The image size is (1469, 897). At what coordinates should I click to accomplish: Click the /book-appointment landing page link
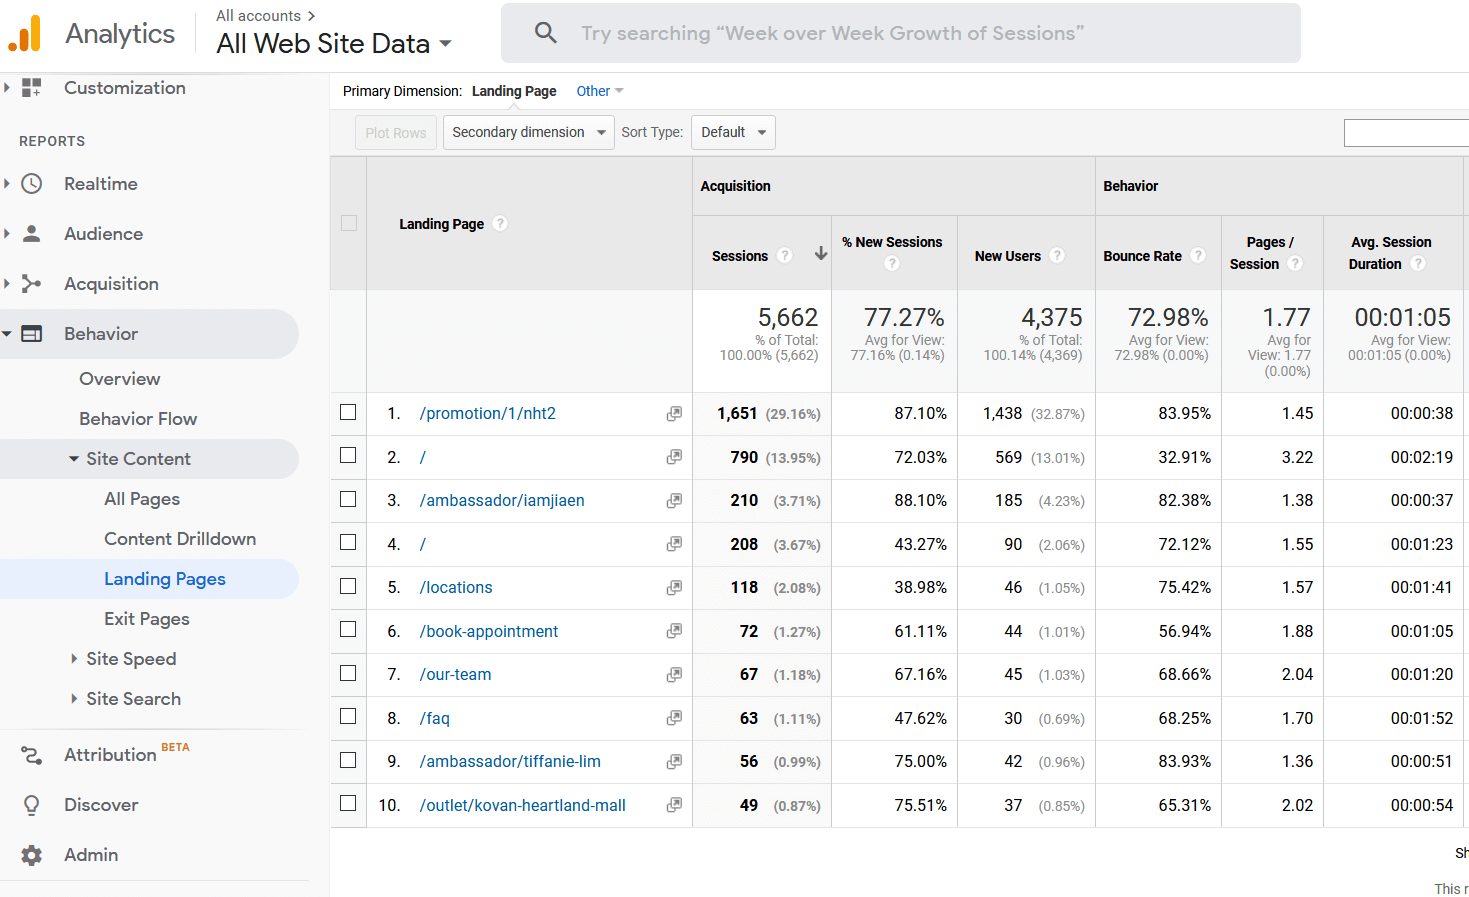coord(488,631)
